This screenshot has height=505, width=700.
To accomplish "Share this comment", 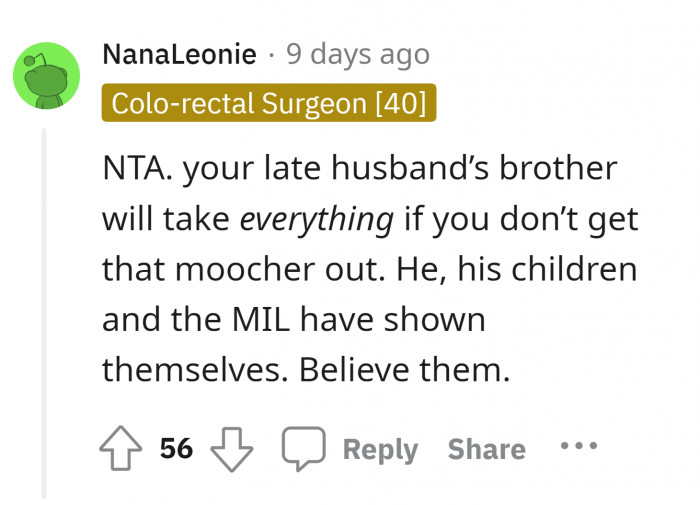I will [x=486, y=449].
